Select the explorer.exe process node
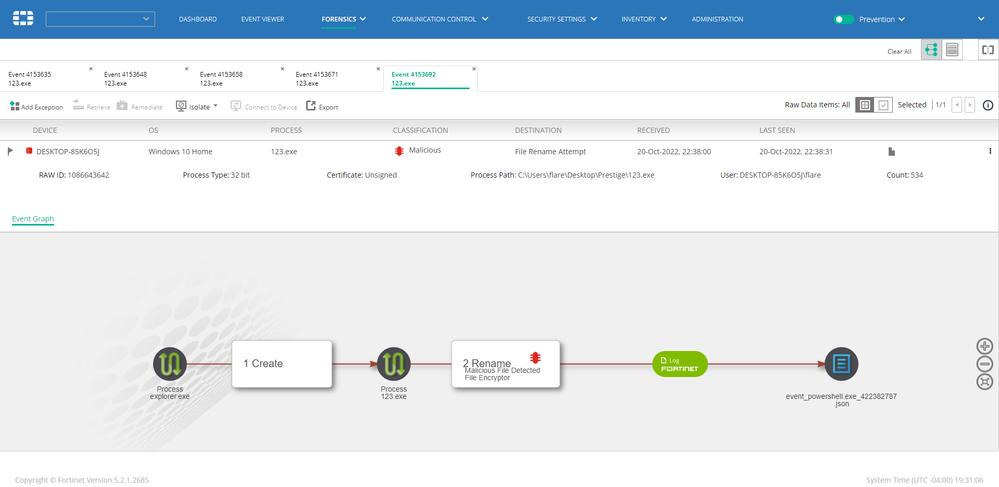 click(x=169, y=364)
